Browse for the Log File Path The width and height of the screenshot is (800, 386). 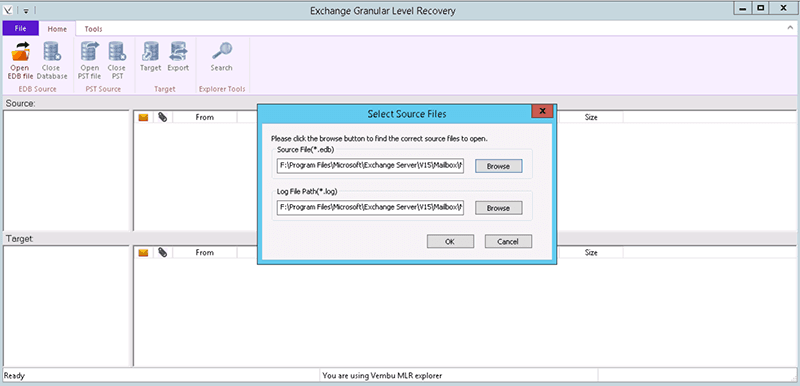498,208
